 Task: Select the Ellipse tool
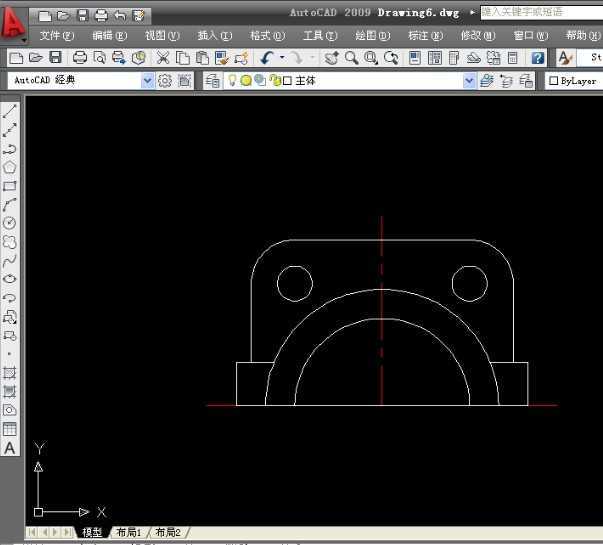tap(10, 279)
